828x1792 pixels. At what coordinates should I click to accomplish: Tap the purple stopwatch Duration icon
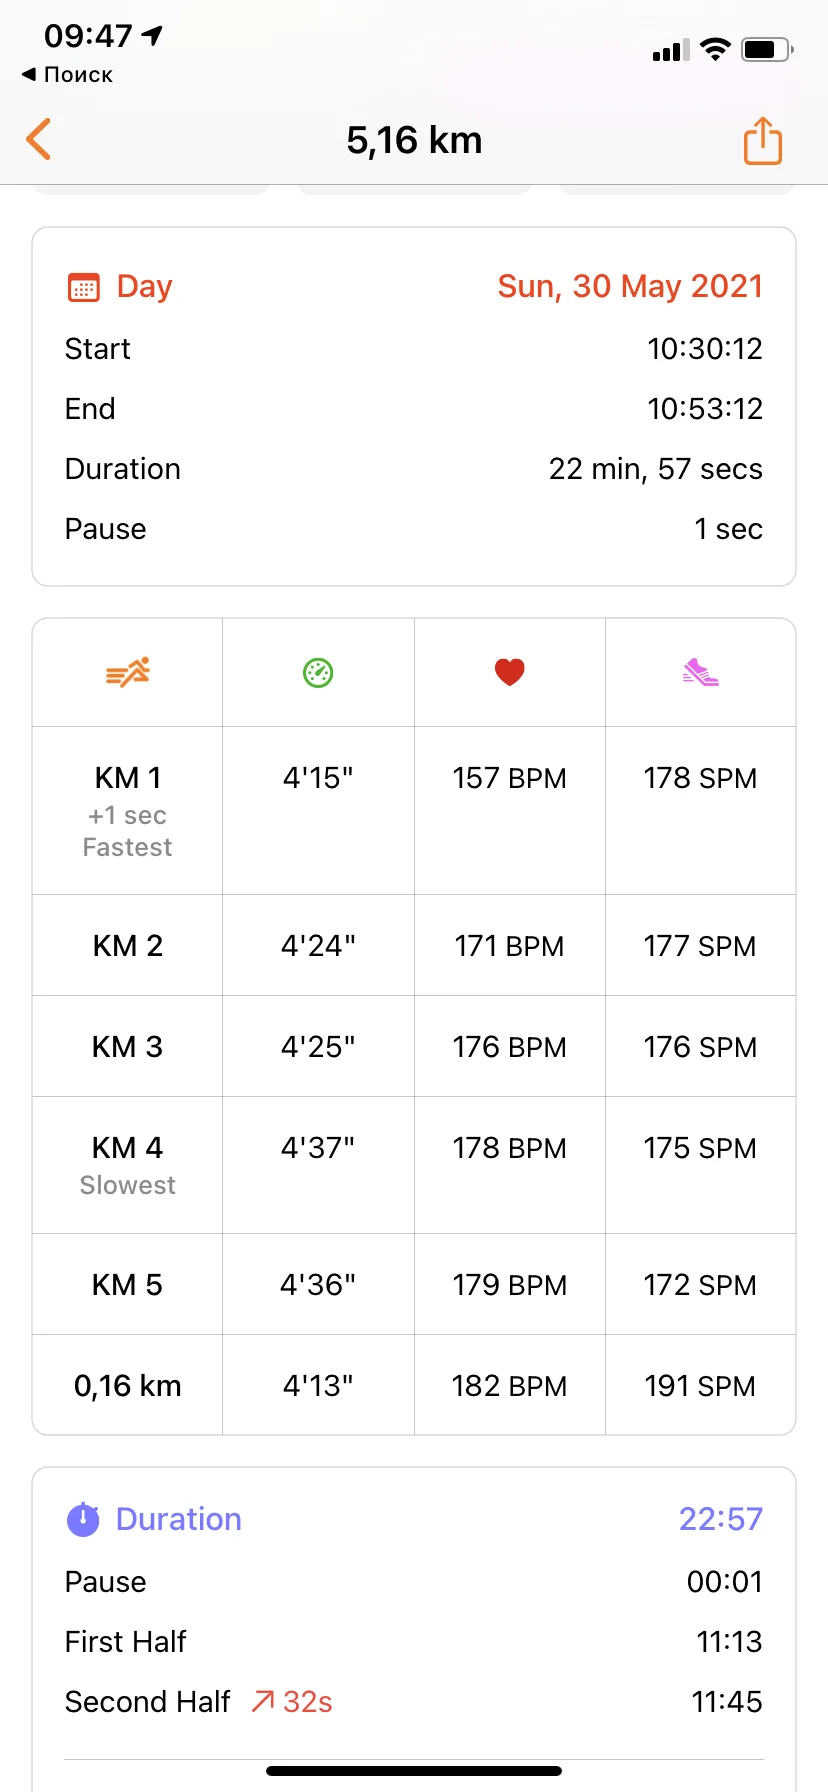tap(83, 1520)
